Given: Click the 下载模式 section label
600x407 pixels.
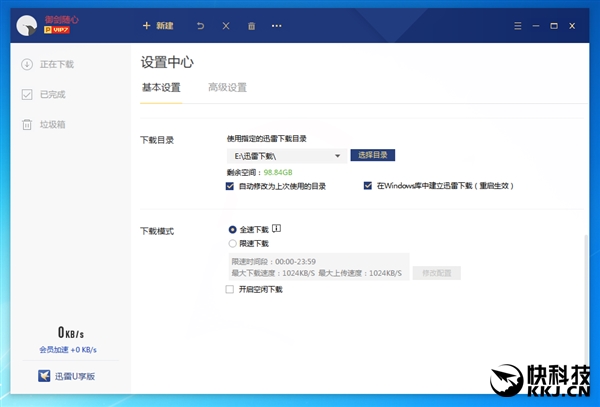Looking at the screenshot, I should click(157, 231).
